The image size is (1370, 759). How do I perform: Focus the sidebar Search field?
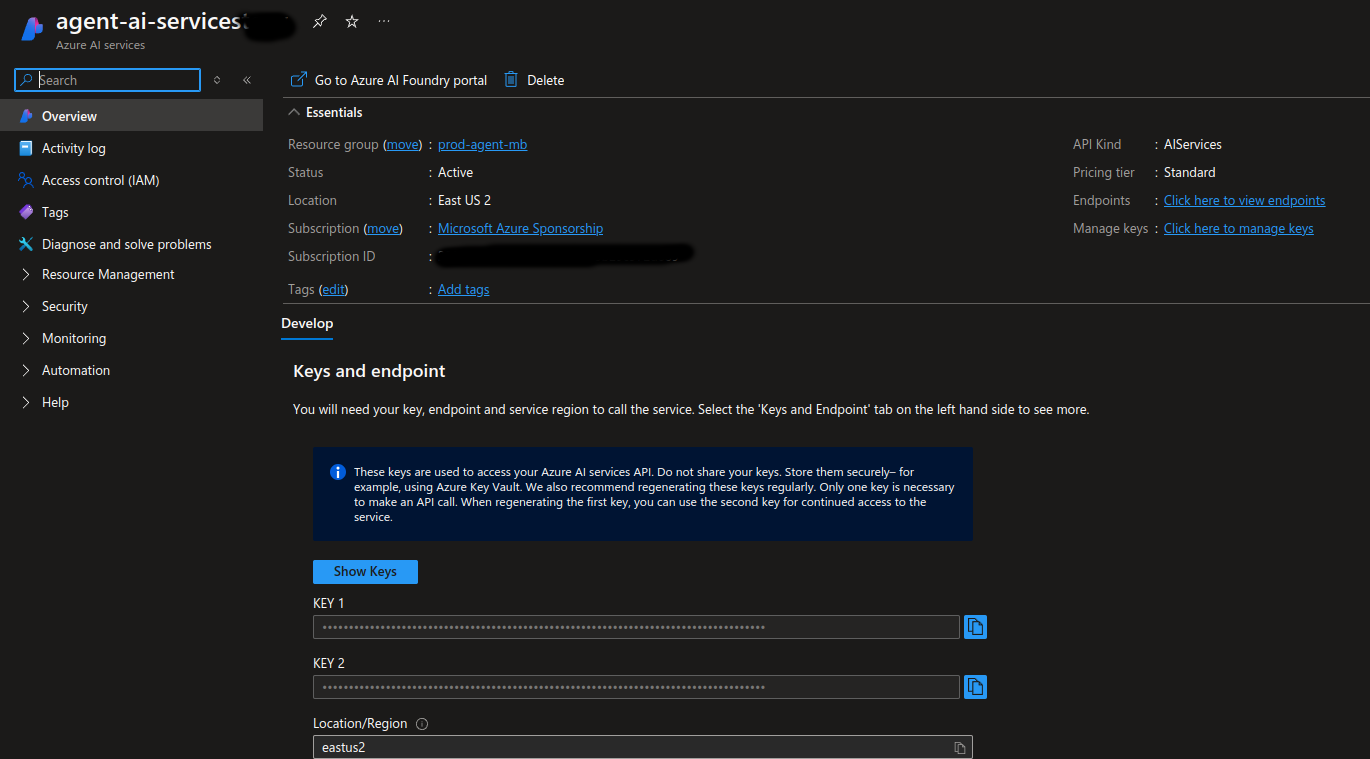tap(107, 80)
